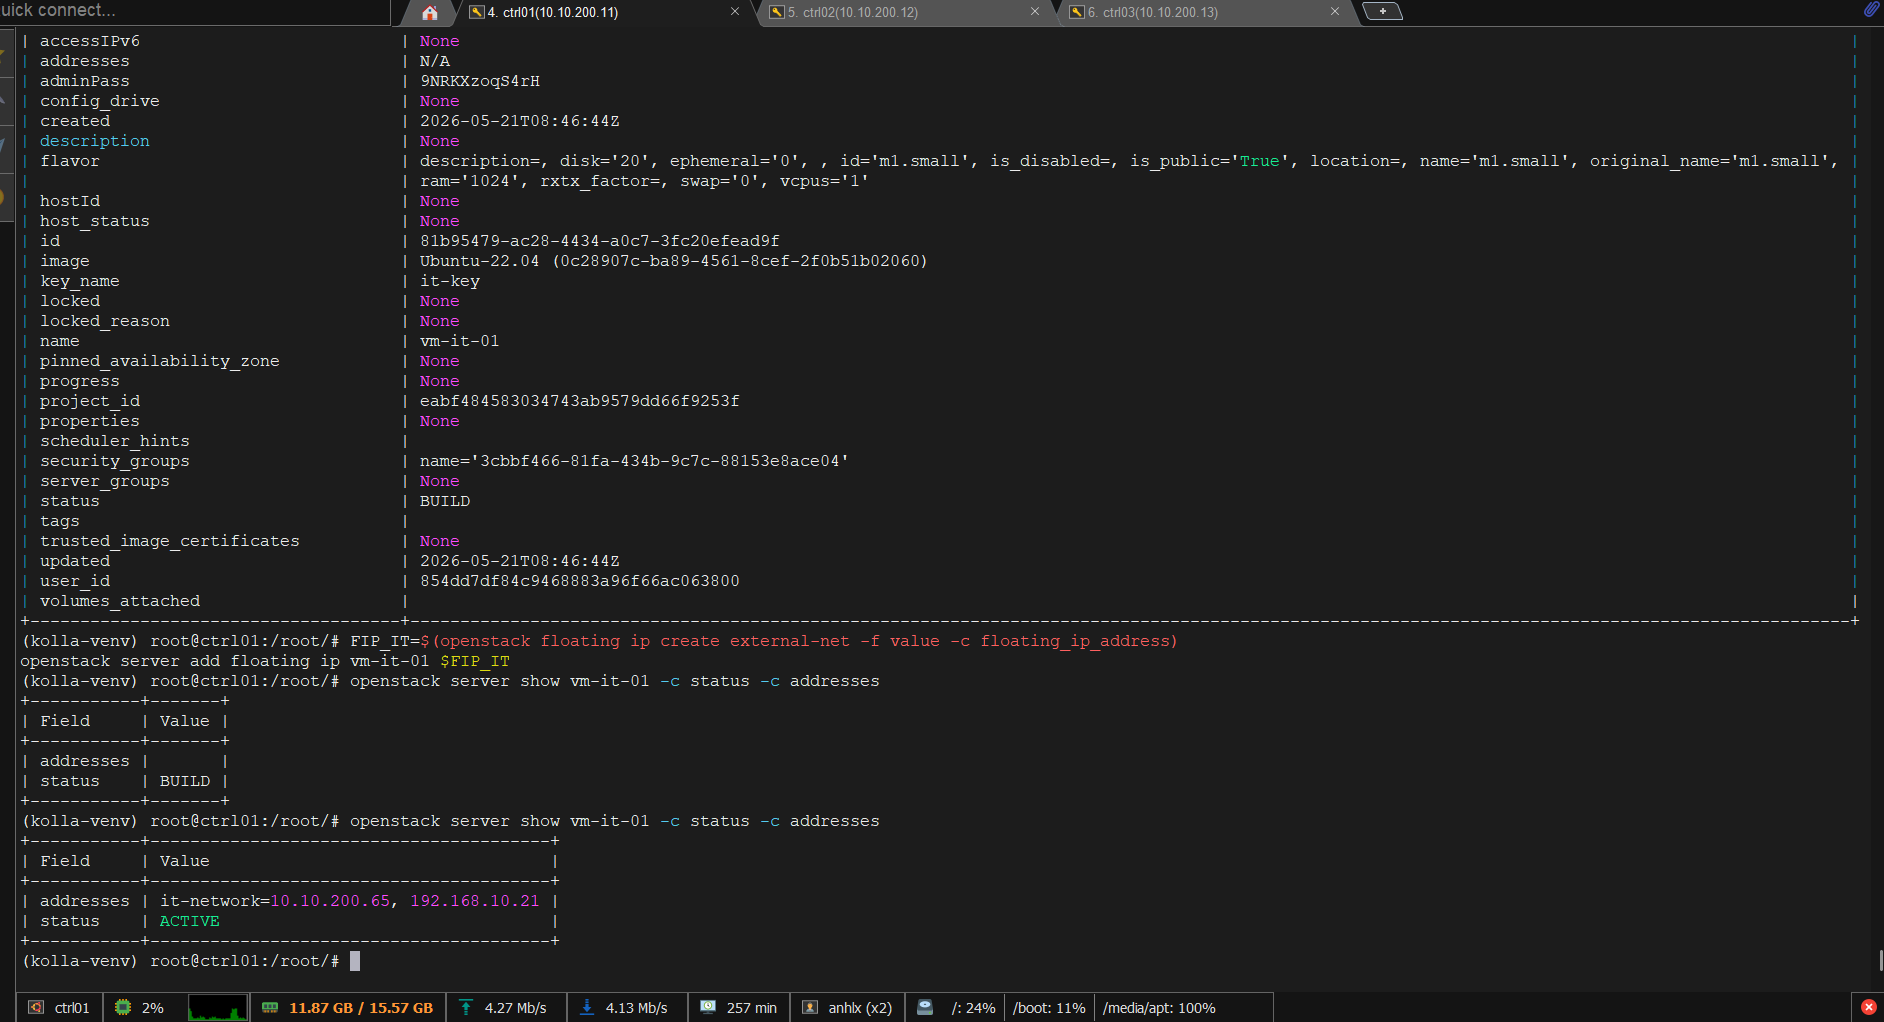Click the uptime monitor icon
Viewport: 1884px width, 1022px height.
pos(708,1007)
